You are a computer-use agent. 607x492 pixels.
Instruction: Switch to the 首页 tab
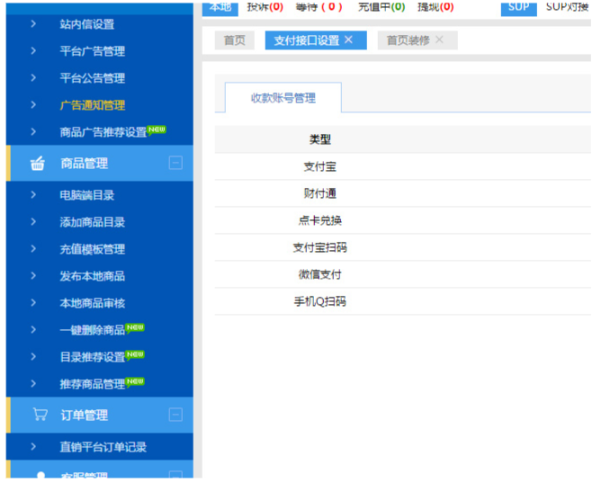234,40
